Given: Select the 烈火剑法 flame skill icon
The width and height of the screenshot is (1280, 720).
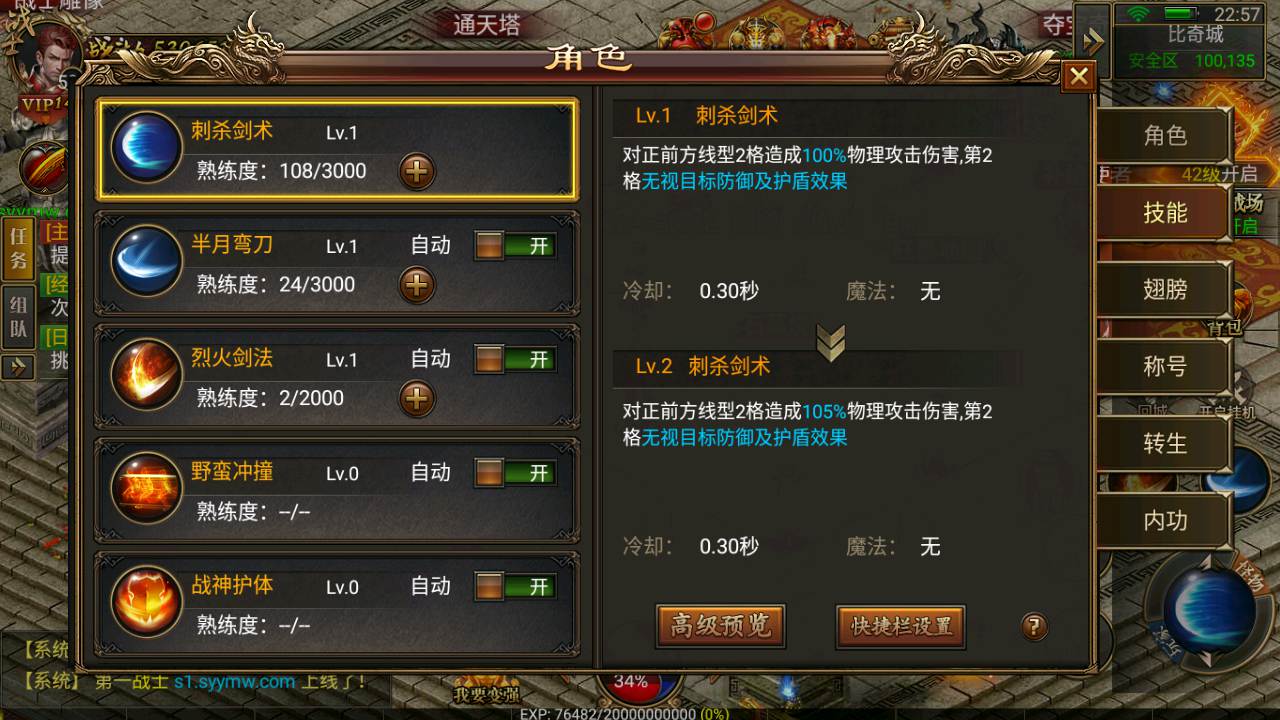Looking at the screenshot, I should (146, 374).
